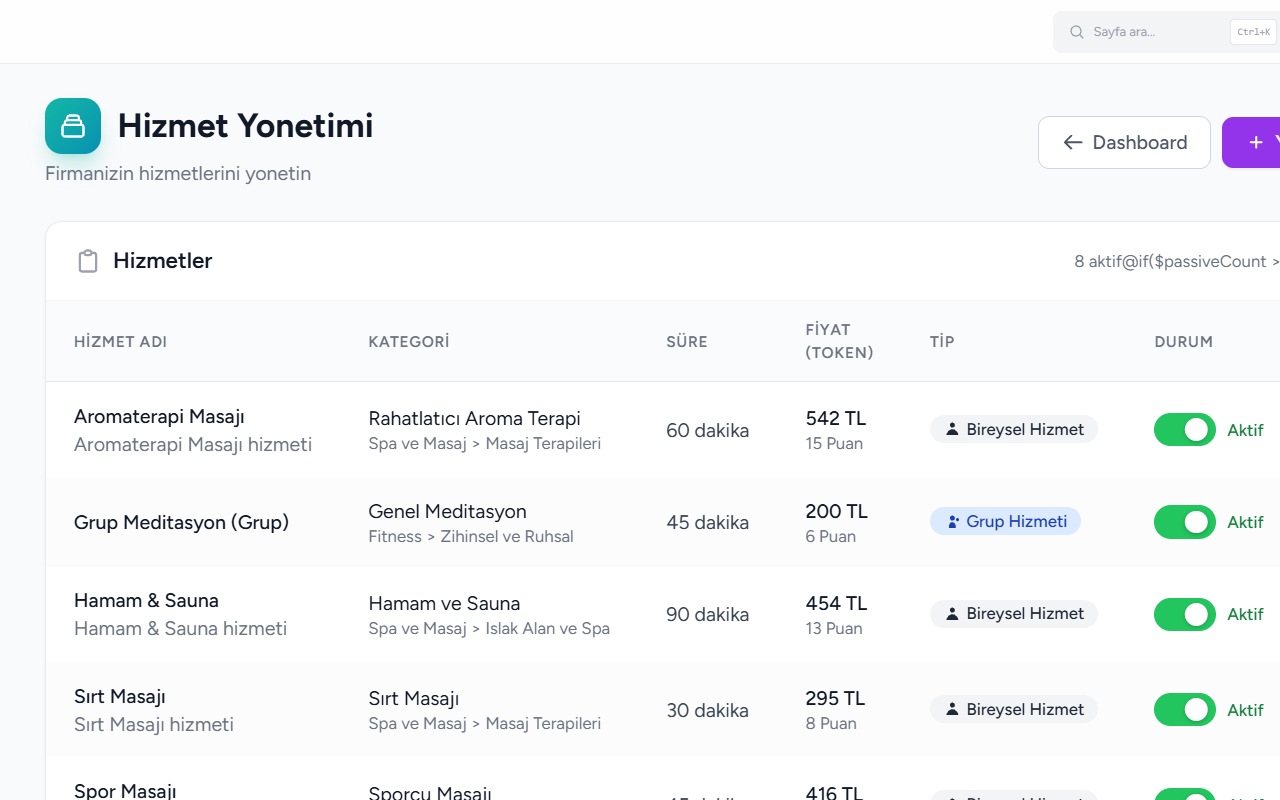Click the left arrow icon on Dashboard button
Image resolution: width=1280 pixels, height=800 pixels.
pos(1073,143)
